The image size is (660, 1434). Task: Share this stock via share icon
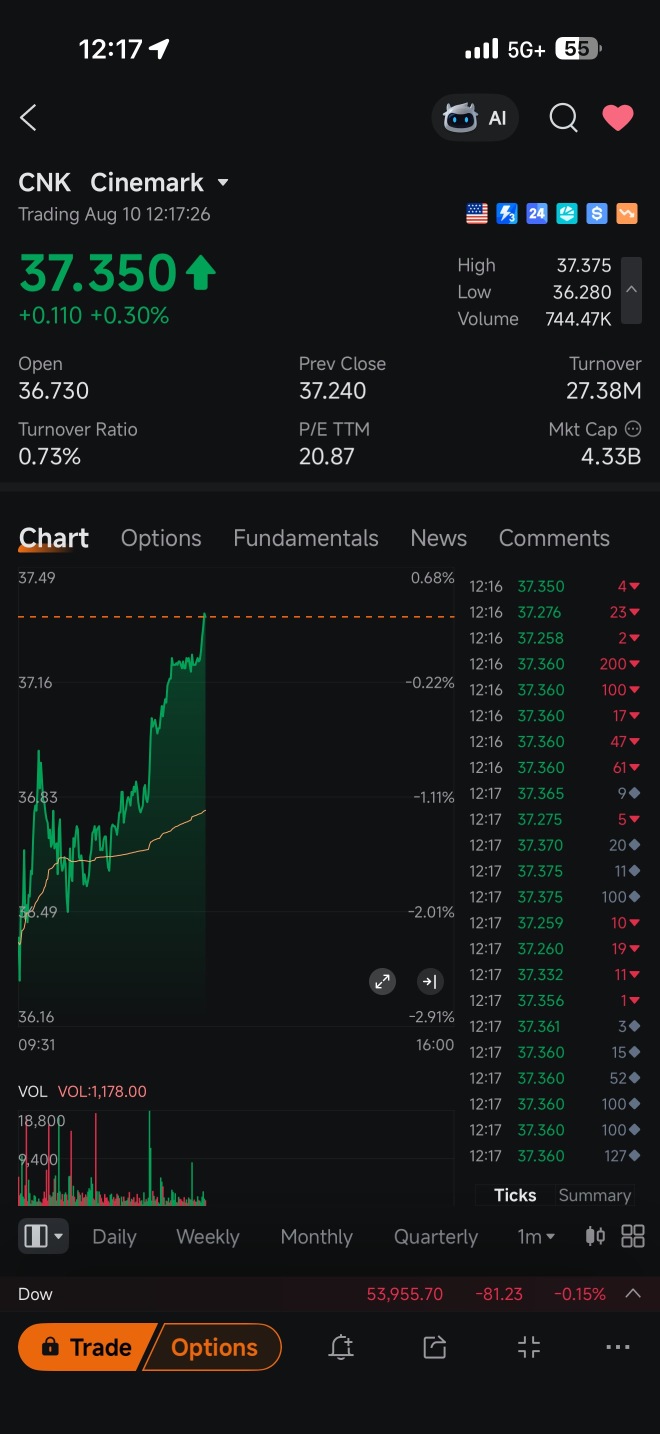tap(434, 1347)
